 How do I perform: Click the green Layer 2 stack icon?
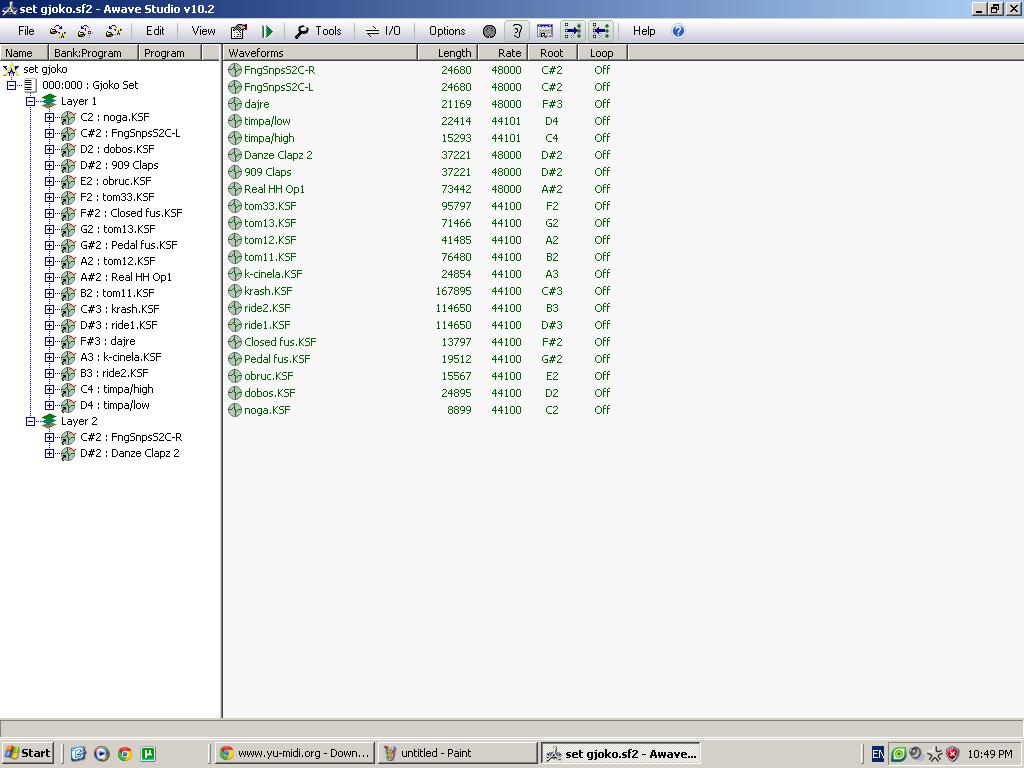(49, 421)
